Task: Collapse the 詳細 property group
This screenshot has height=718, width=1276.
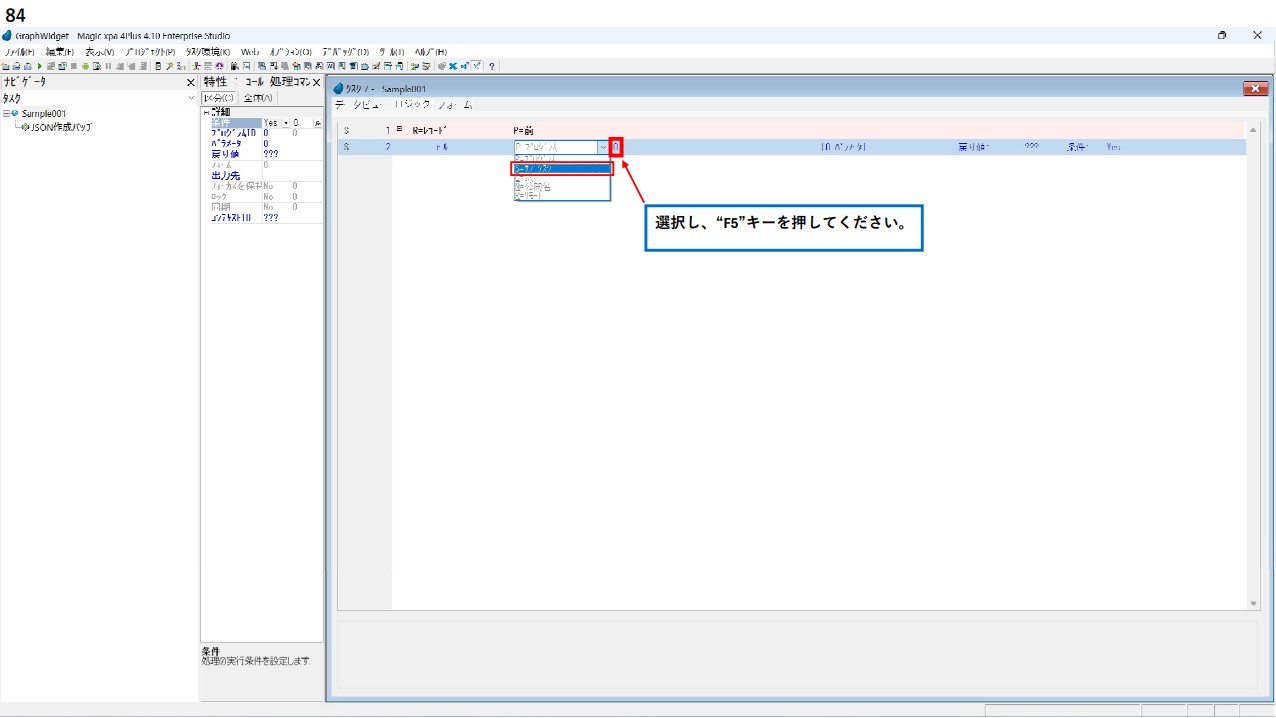Action: [x=206, y=112]
